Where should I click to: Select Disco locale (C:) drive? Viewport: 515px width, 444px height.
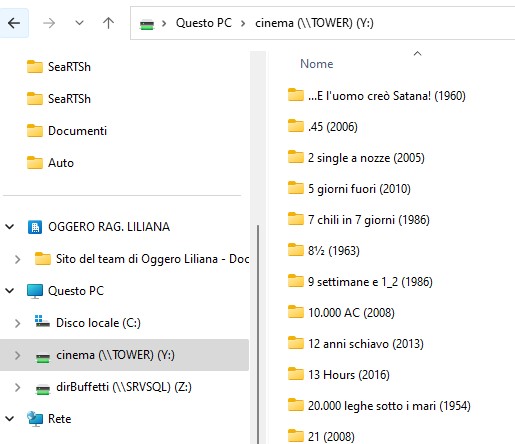pos(88,323)
